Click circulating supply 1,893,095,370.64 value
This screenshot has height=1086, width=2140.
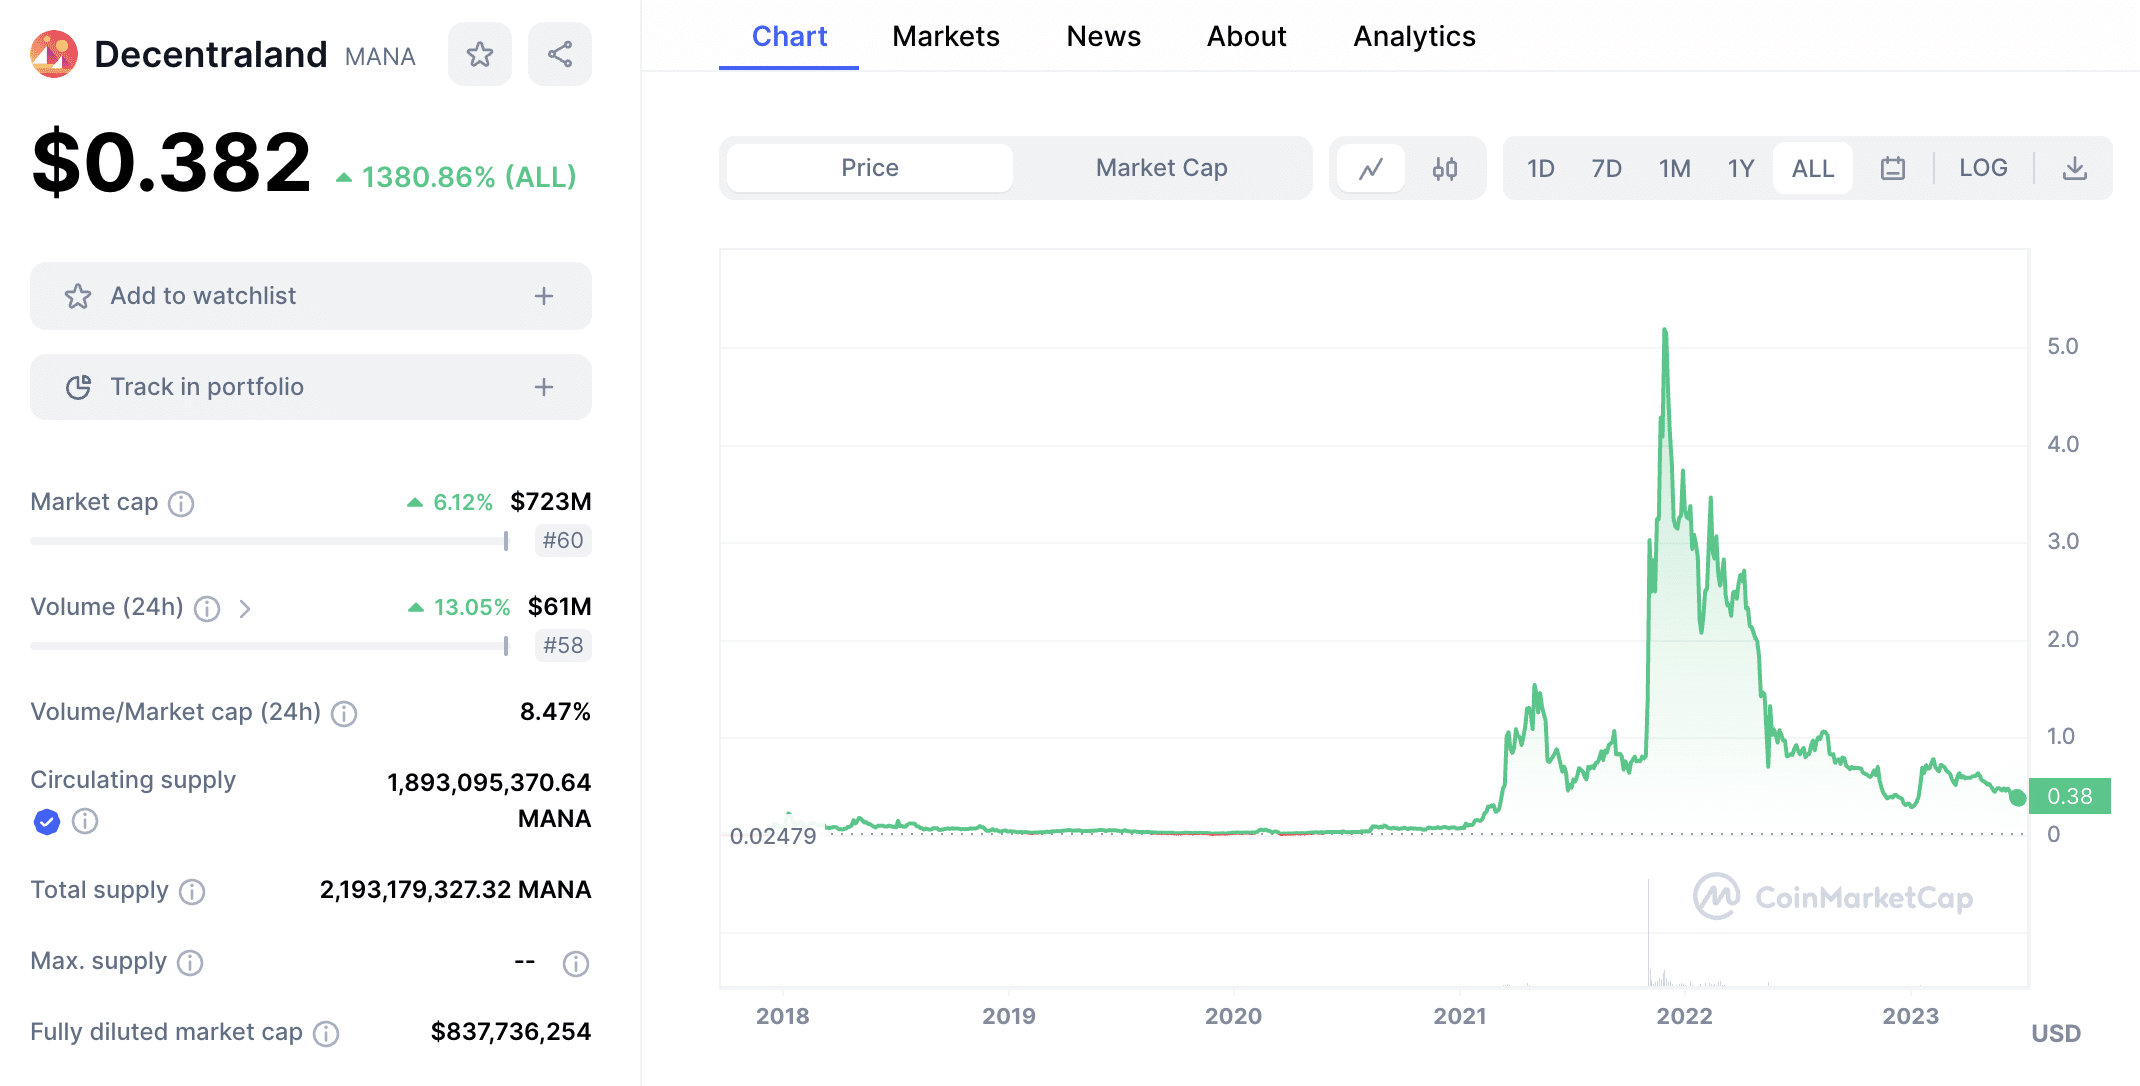click(489, 783)
